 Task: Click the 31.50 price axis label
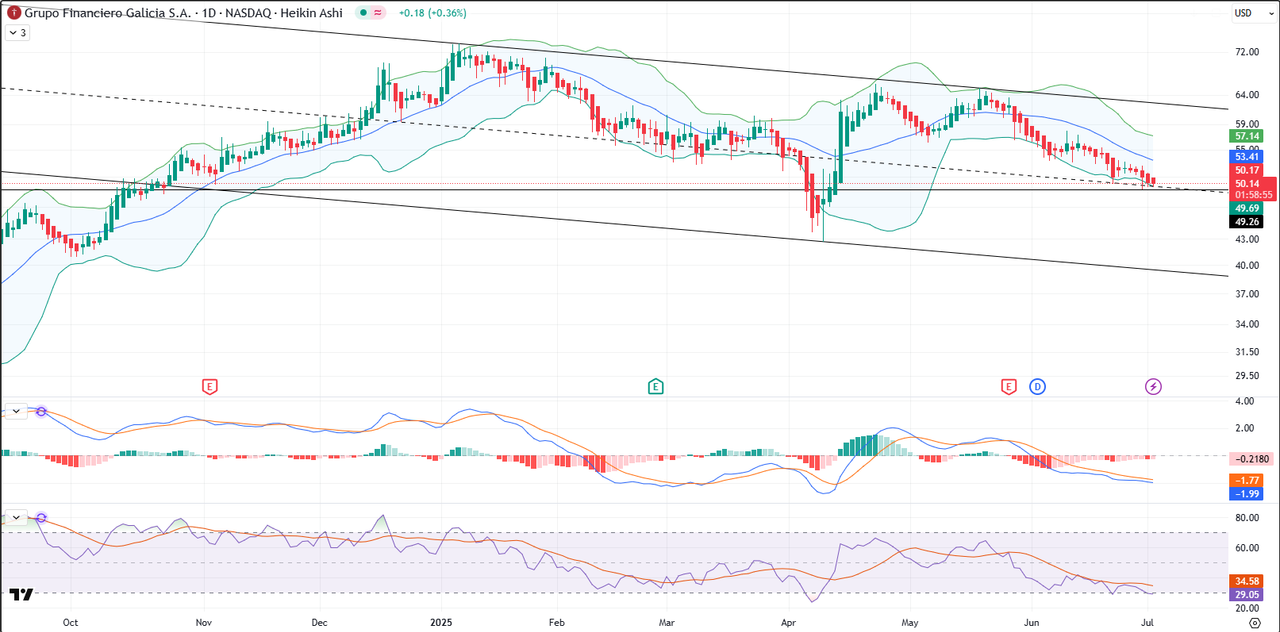1246,352
